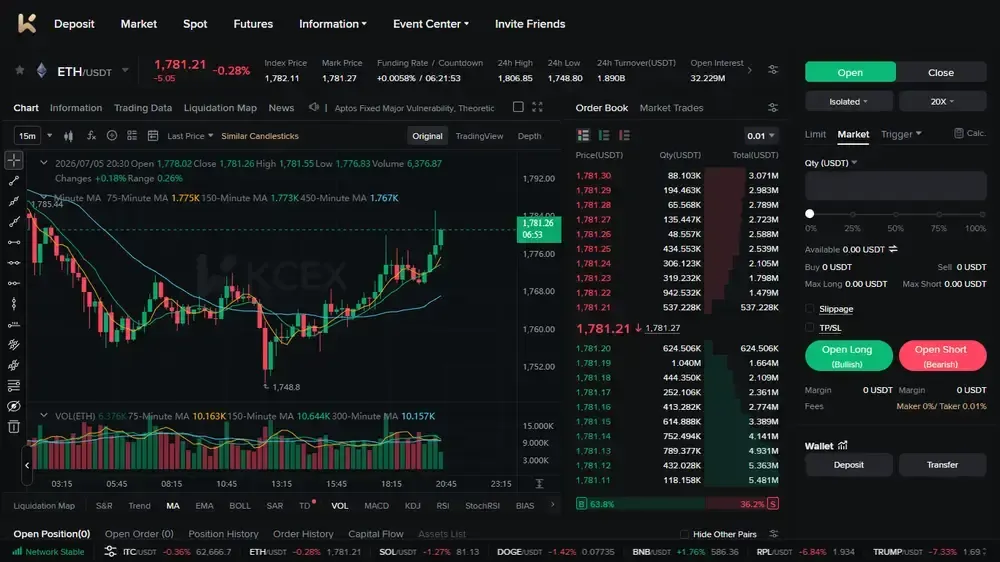The width and height of the screenshot is (1000, 562).
Task: Open the Spot menu item
Action: tap(195, 24)
